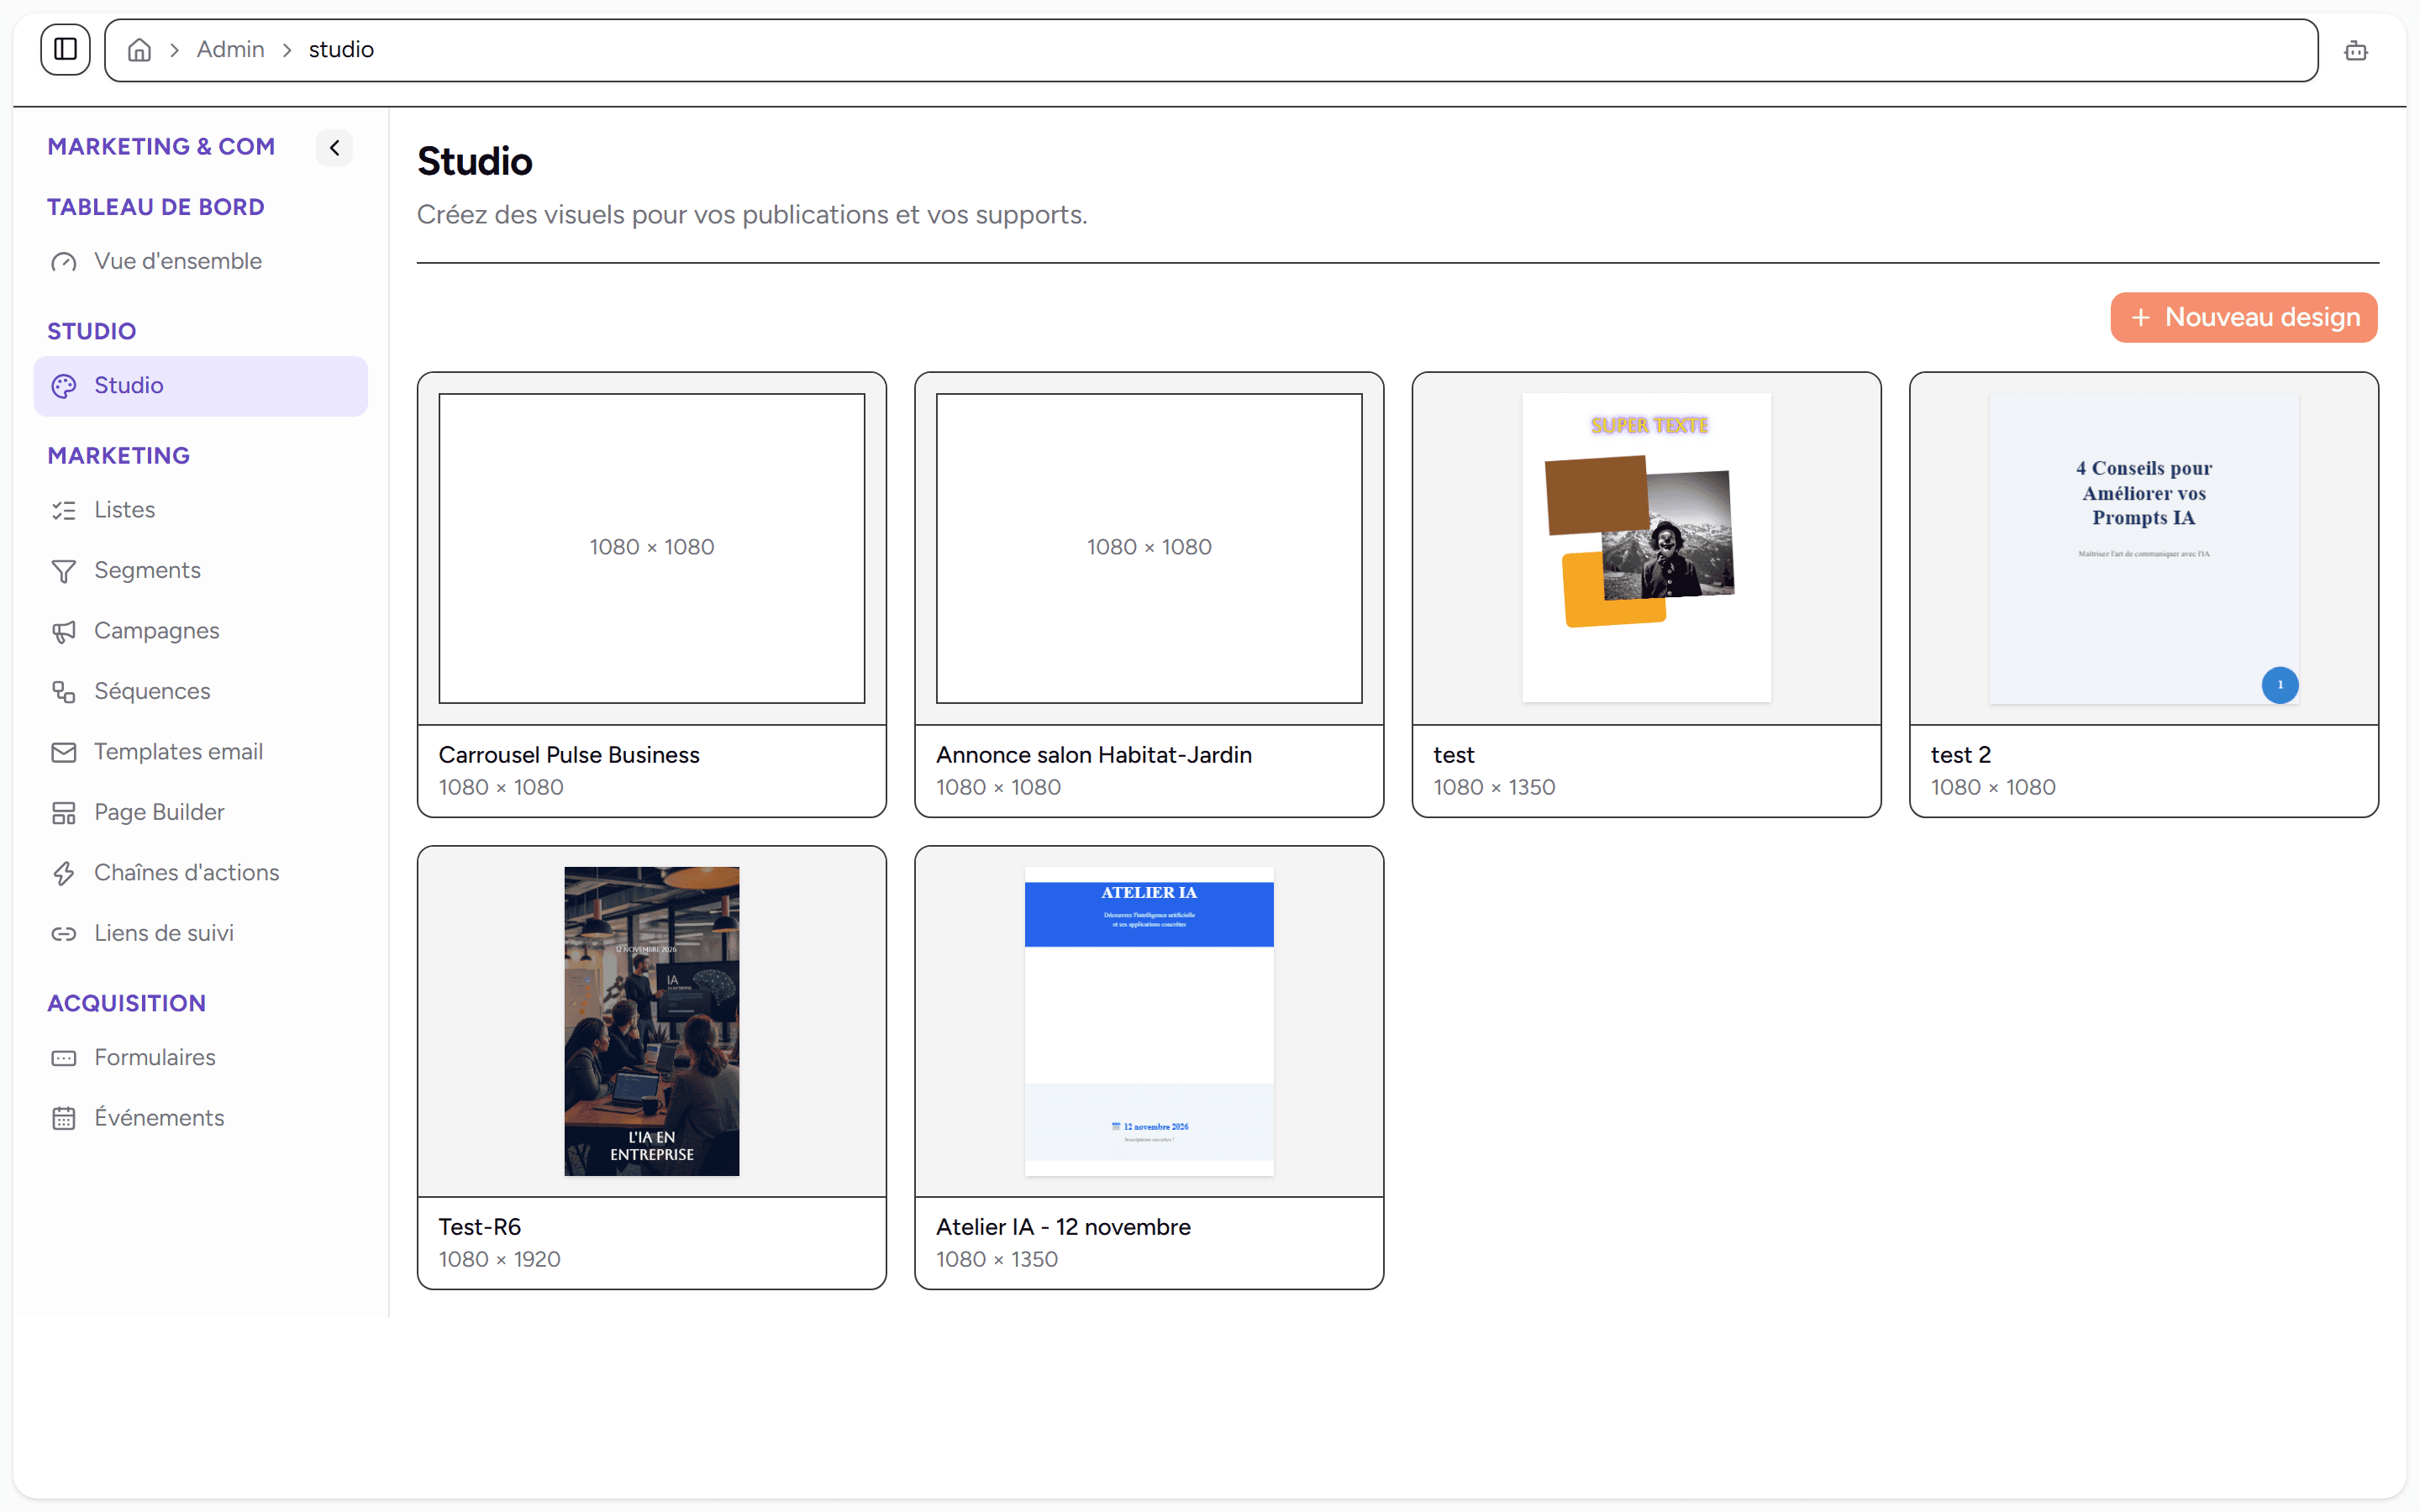Image resolution: width=2420 pixels, height=1512 pixels.
Task: Open the test design thumbnail with Super Texte
Action: pos(1646,548)
